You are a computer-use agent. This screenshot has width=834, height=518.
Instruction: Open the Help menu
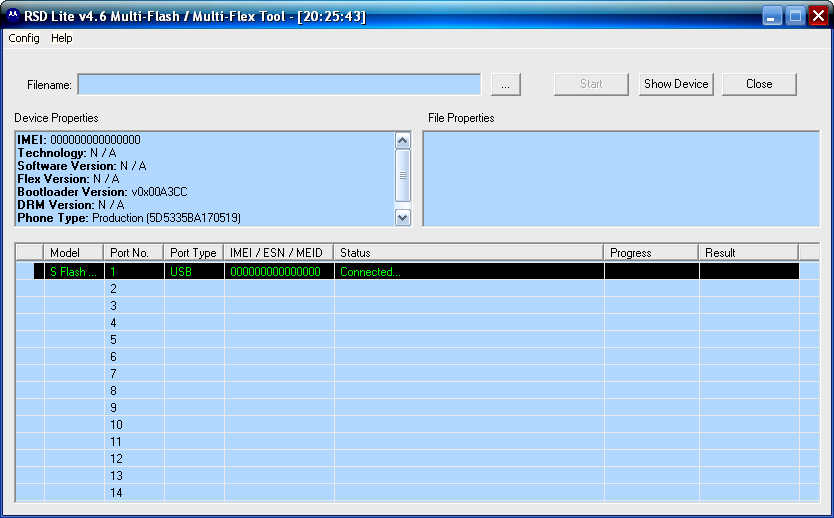coord(62,38)
